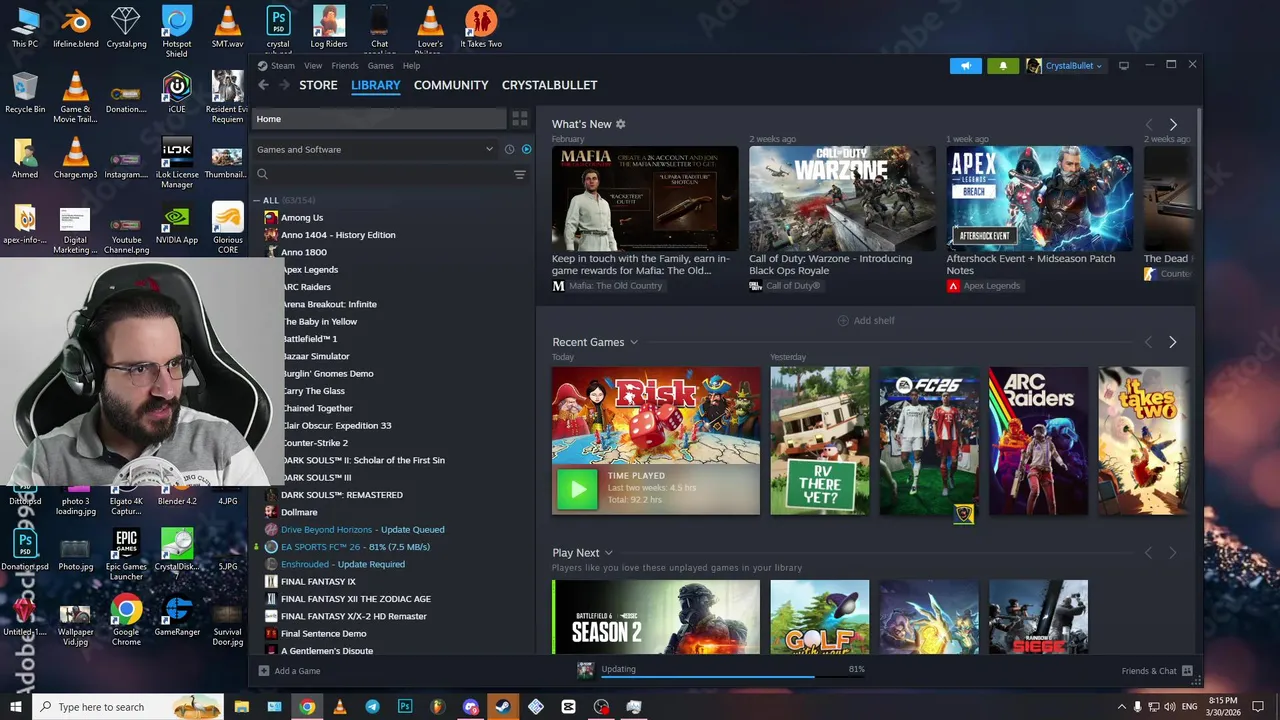This screenshot has height=720, width=1280.
Task: Click the Steam taskbar icon
Action: click(503, 707)
